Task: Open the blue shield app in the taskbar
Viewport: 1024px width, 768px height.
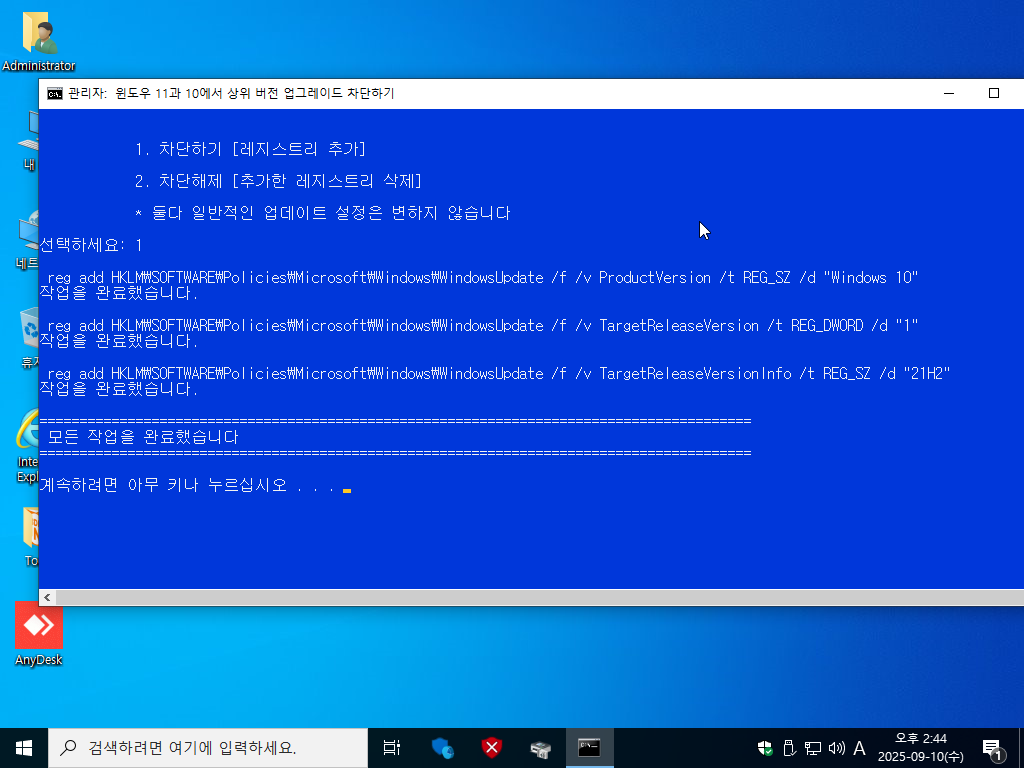Action: [x=443, y=748]
